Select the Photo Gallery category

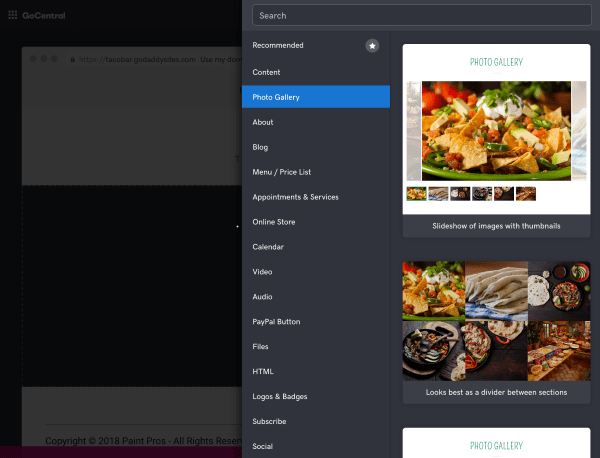pos(316,97)
